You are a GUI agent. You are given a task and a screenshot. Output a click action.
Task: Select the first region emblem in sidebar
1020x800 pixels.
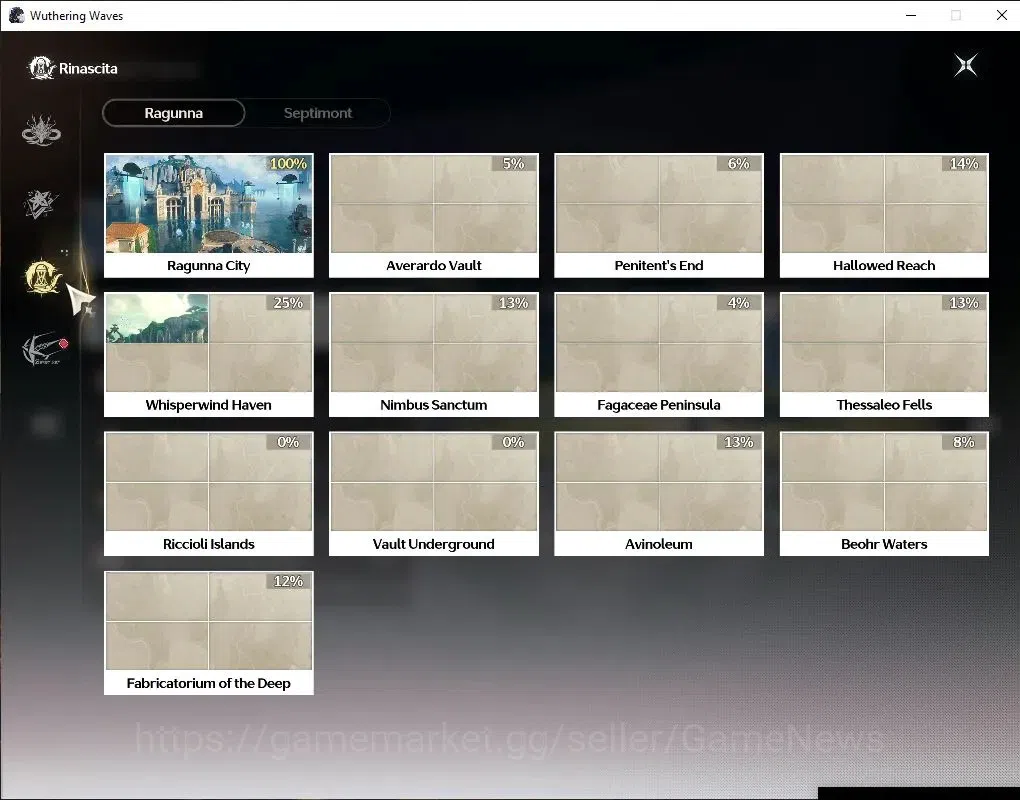[41, 130]
